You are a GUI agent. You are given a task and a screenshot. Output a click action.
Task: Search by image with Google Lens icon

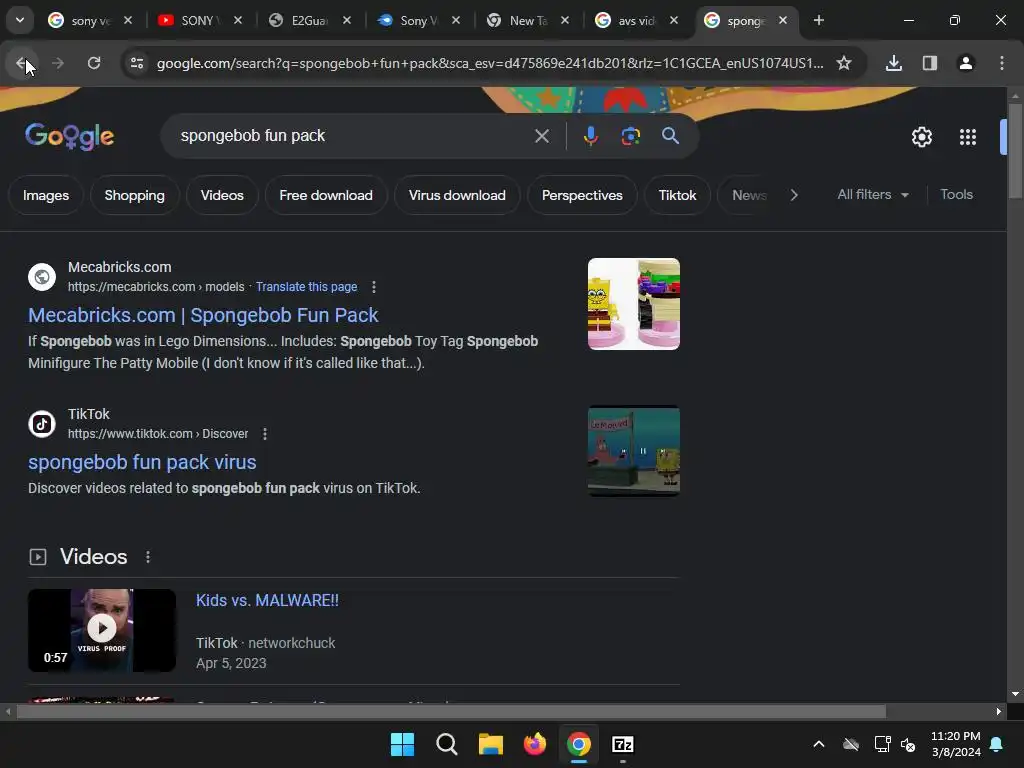630,136
